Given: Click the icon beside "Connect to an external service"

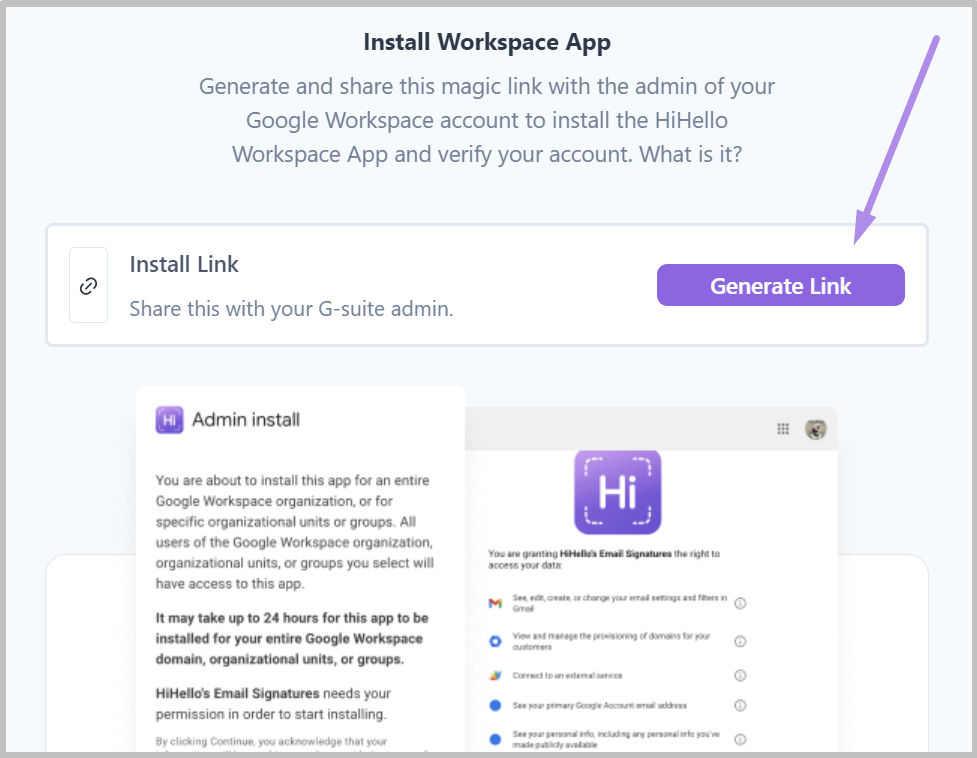Looking at the screenshot, I should coord(495,676).
